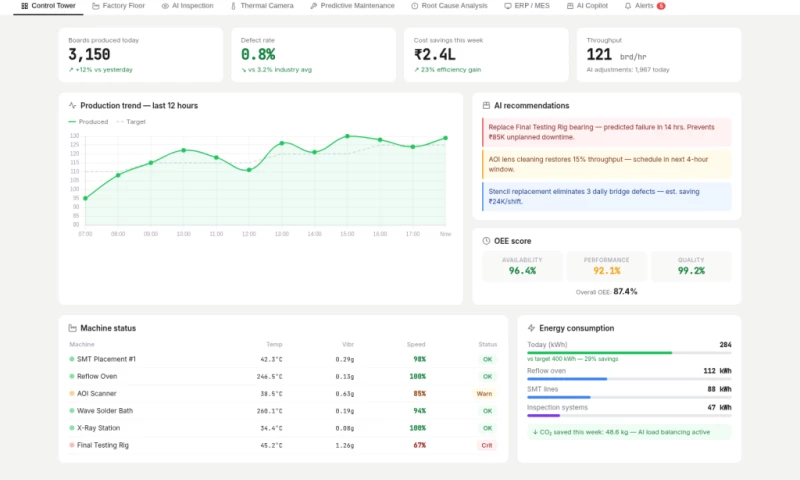Click the AI Inspection eye icon

coord(165,6)
